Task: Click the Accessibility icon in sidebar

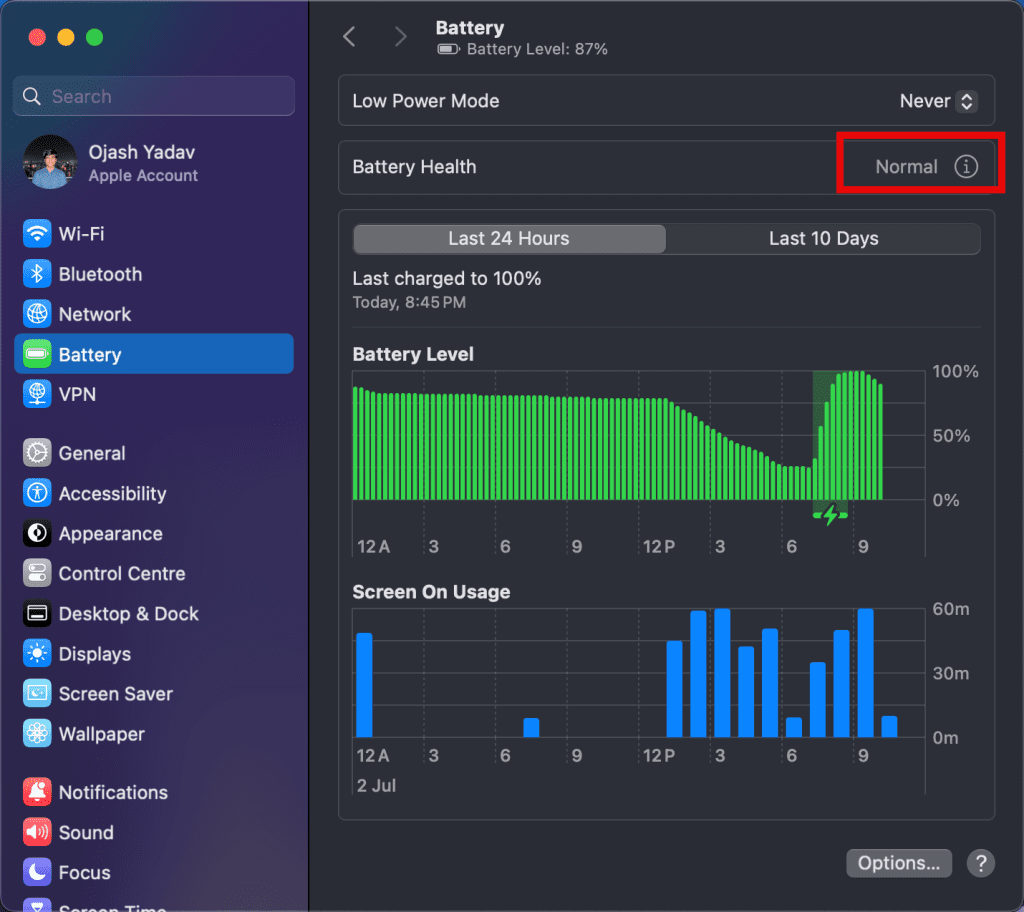Action: click(37, 493)
